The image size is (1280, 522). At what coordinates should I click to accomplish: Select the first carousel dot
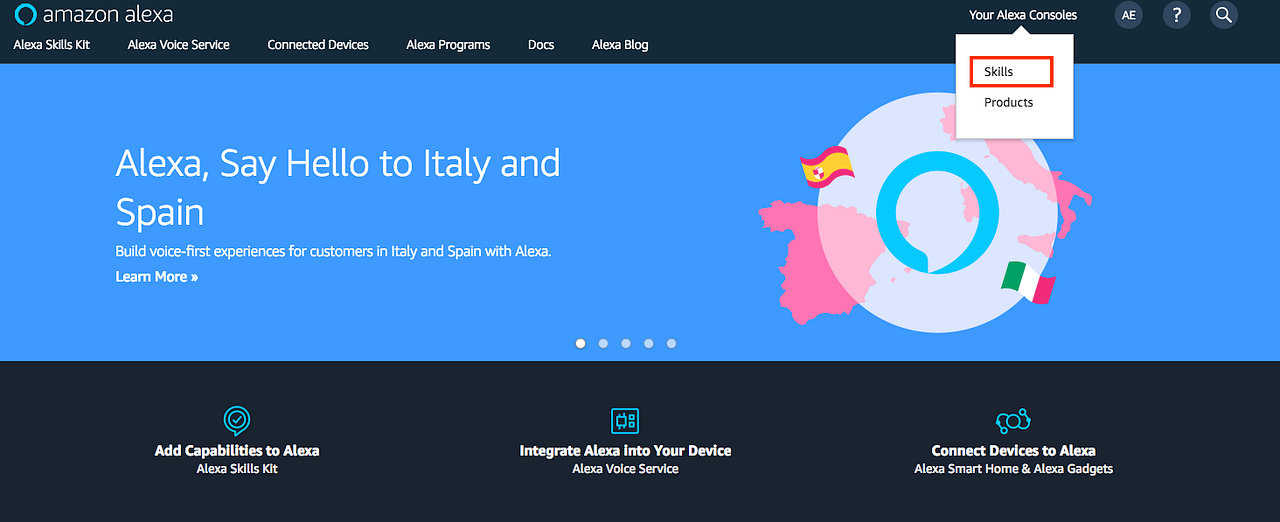pos(580,343)
